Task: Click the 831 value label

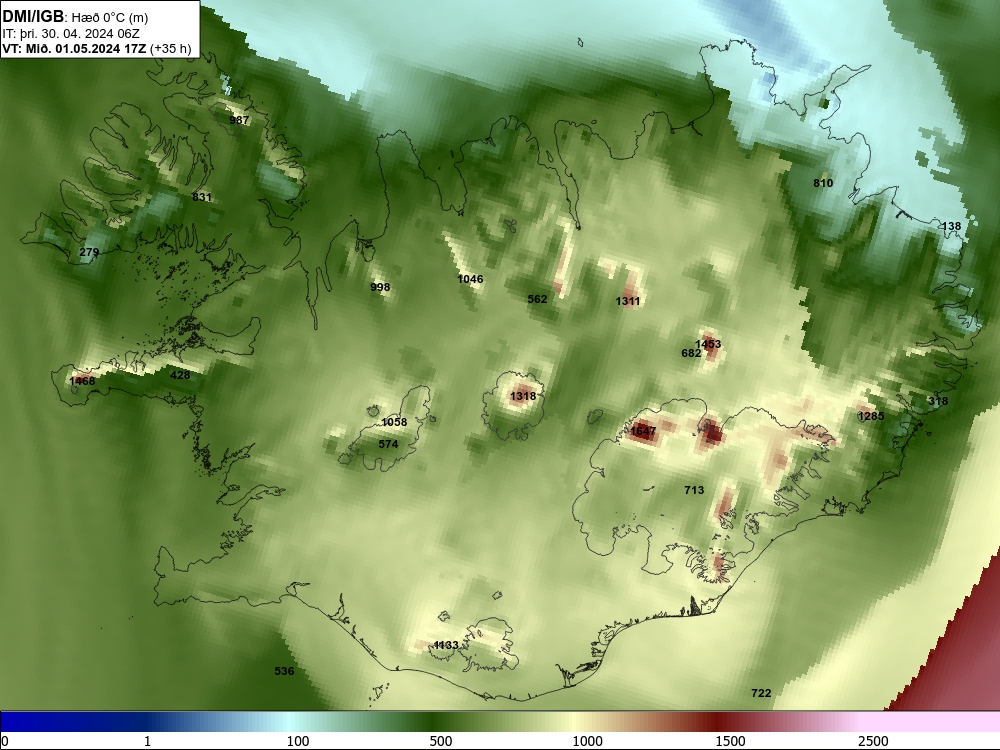Action: coord(202,197)
